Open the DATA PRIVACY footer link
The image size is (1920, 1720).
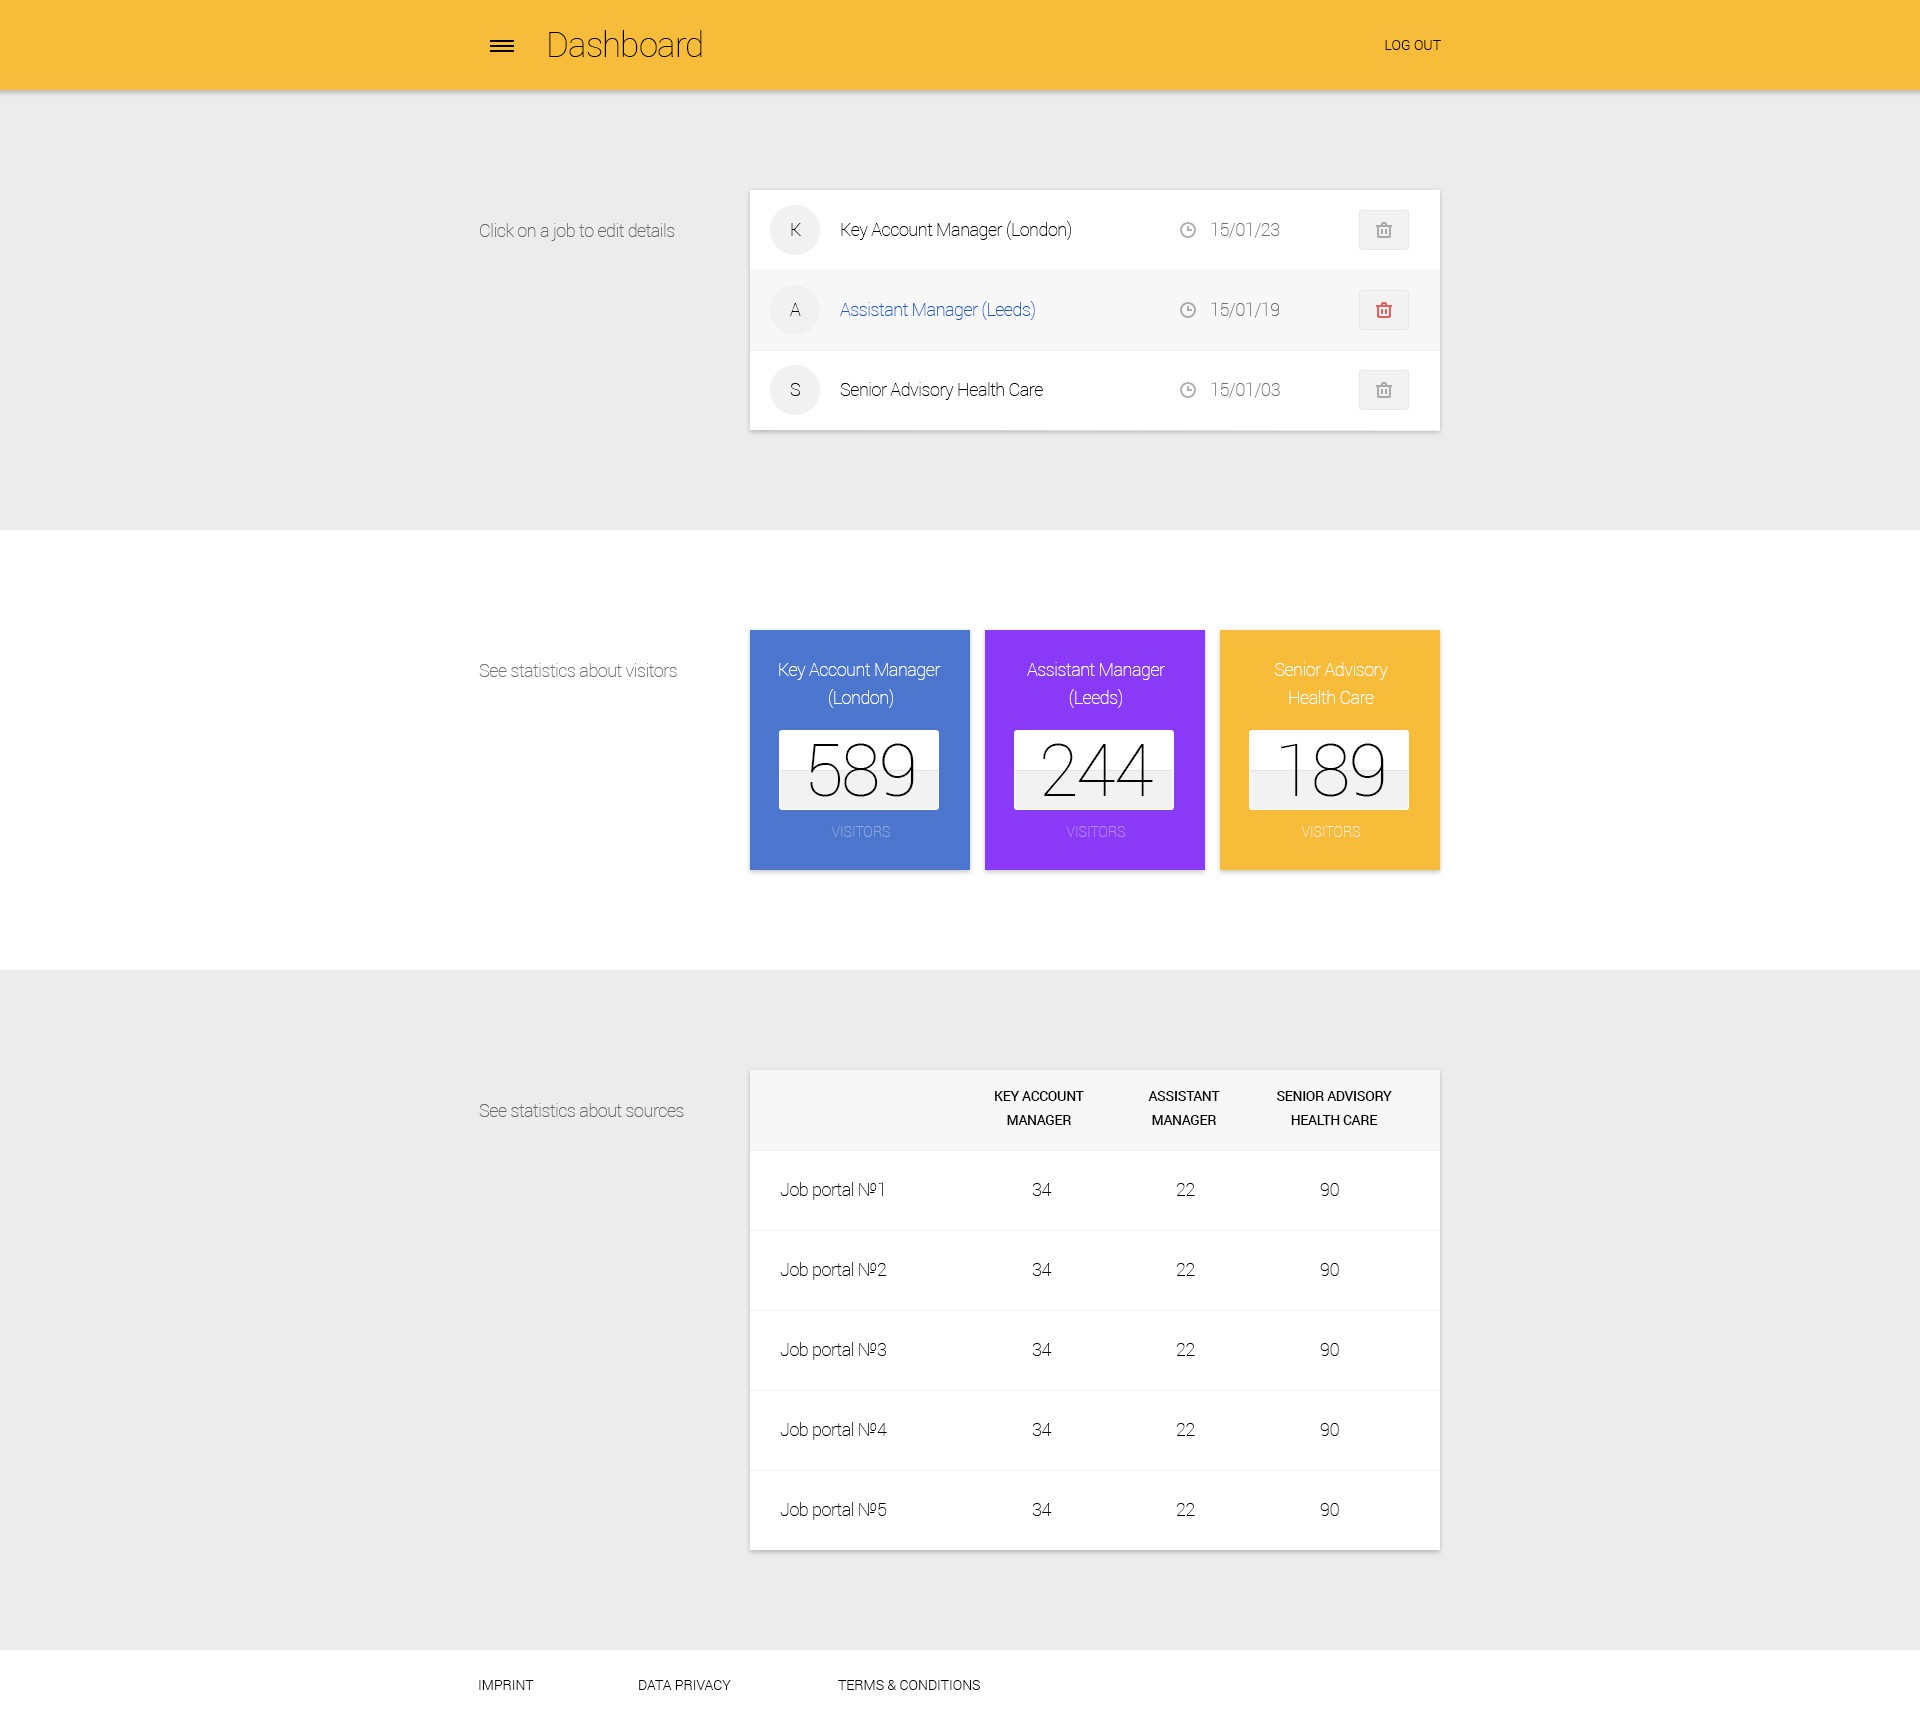point(684,1685)
